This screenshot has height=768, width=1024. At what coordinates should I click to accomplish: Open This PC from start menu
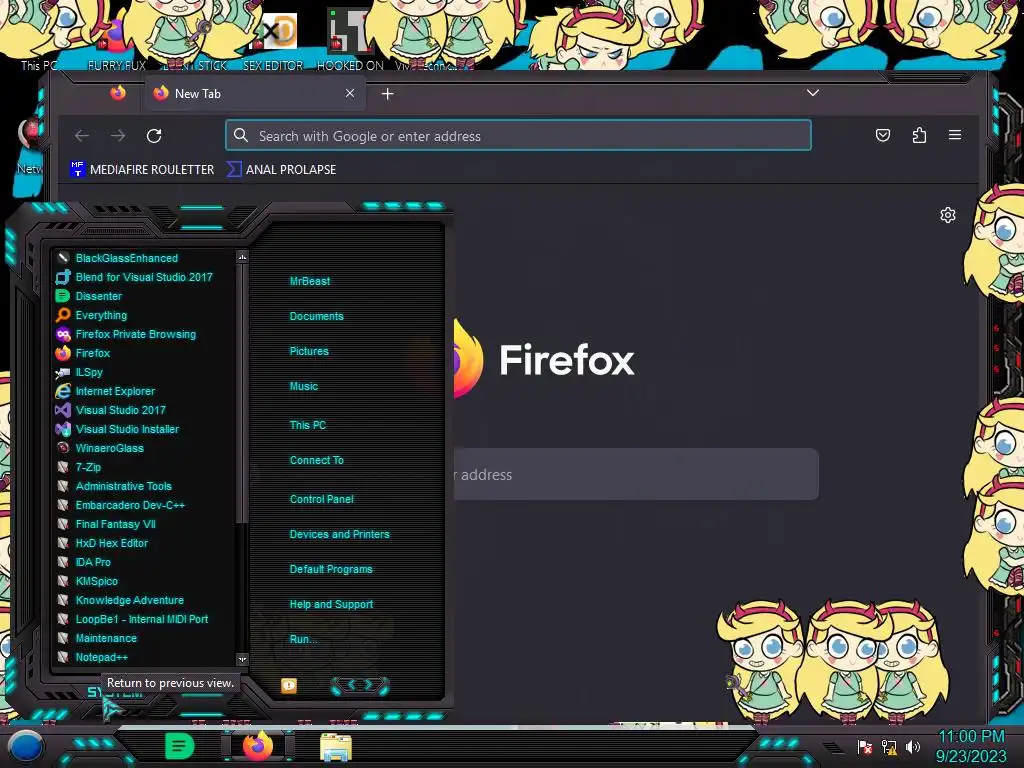(x=308, y=425)
